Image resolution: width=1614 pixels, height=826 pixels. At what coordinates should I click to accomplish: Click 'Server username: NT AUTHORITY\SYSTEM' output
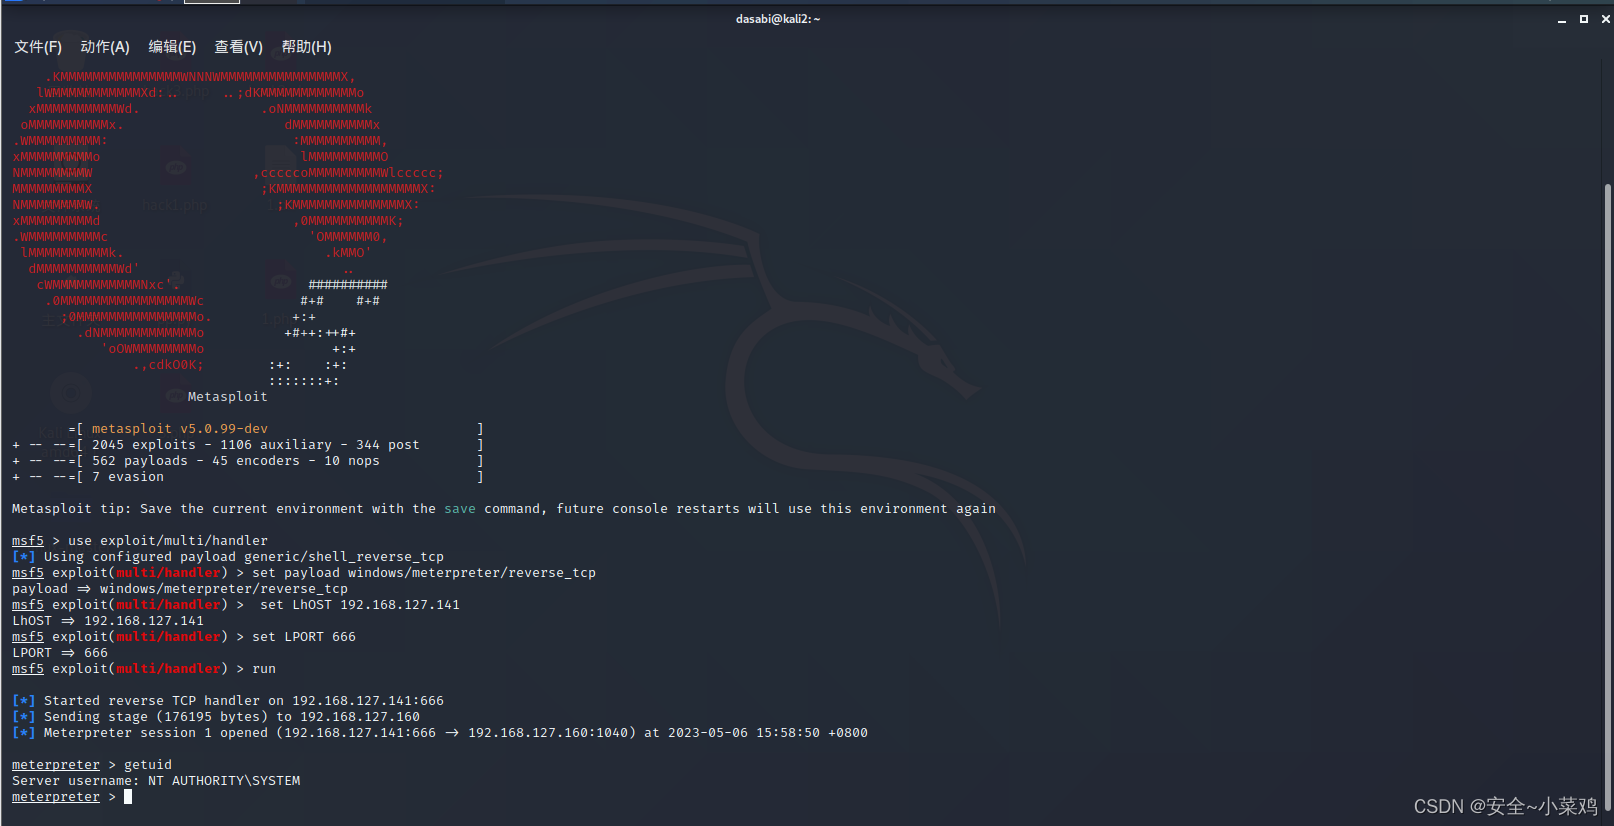(x=156, y=781)
